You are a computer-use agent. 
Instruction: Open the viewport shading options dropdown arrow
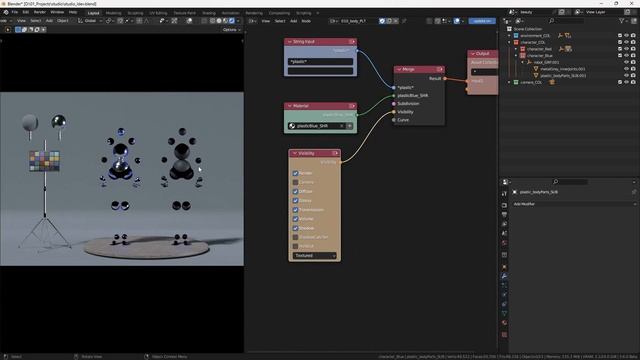(238, 21)
